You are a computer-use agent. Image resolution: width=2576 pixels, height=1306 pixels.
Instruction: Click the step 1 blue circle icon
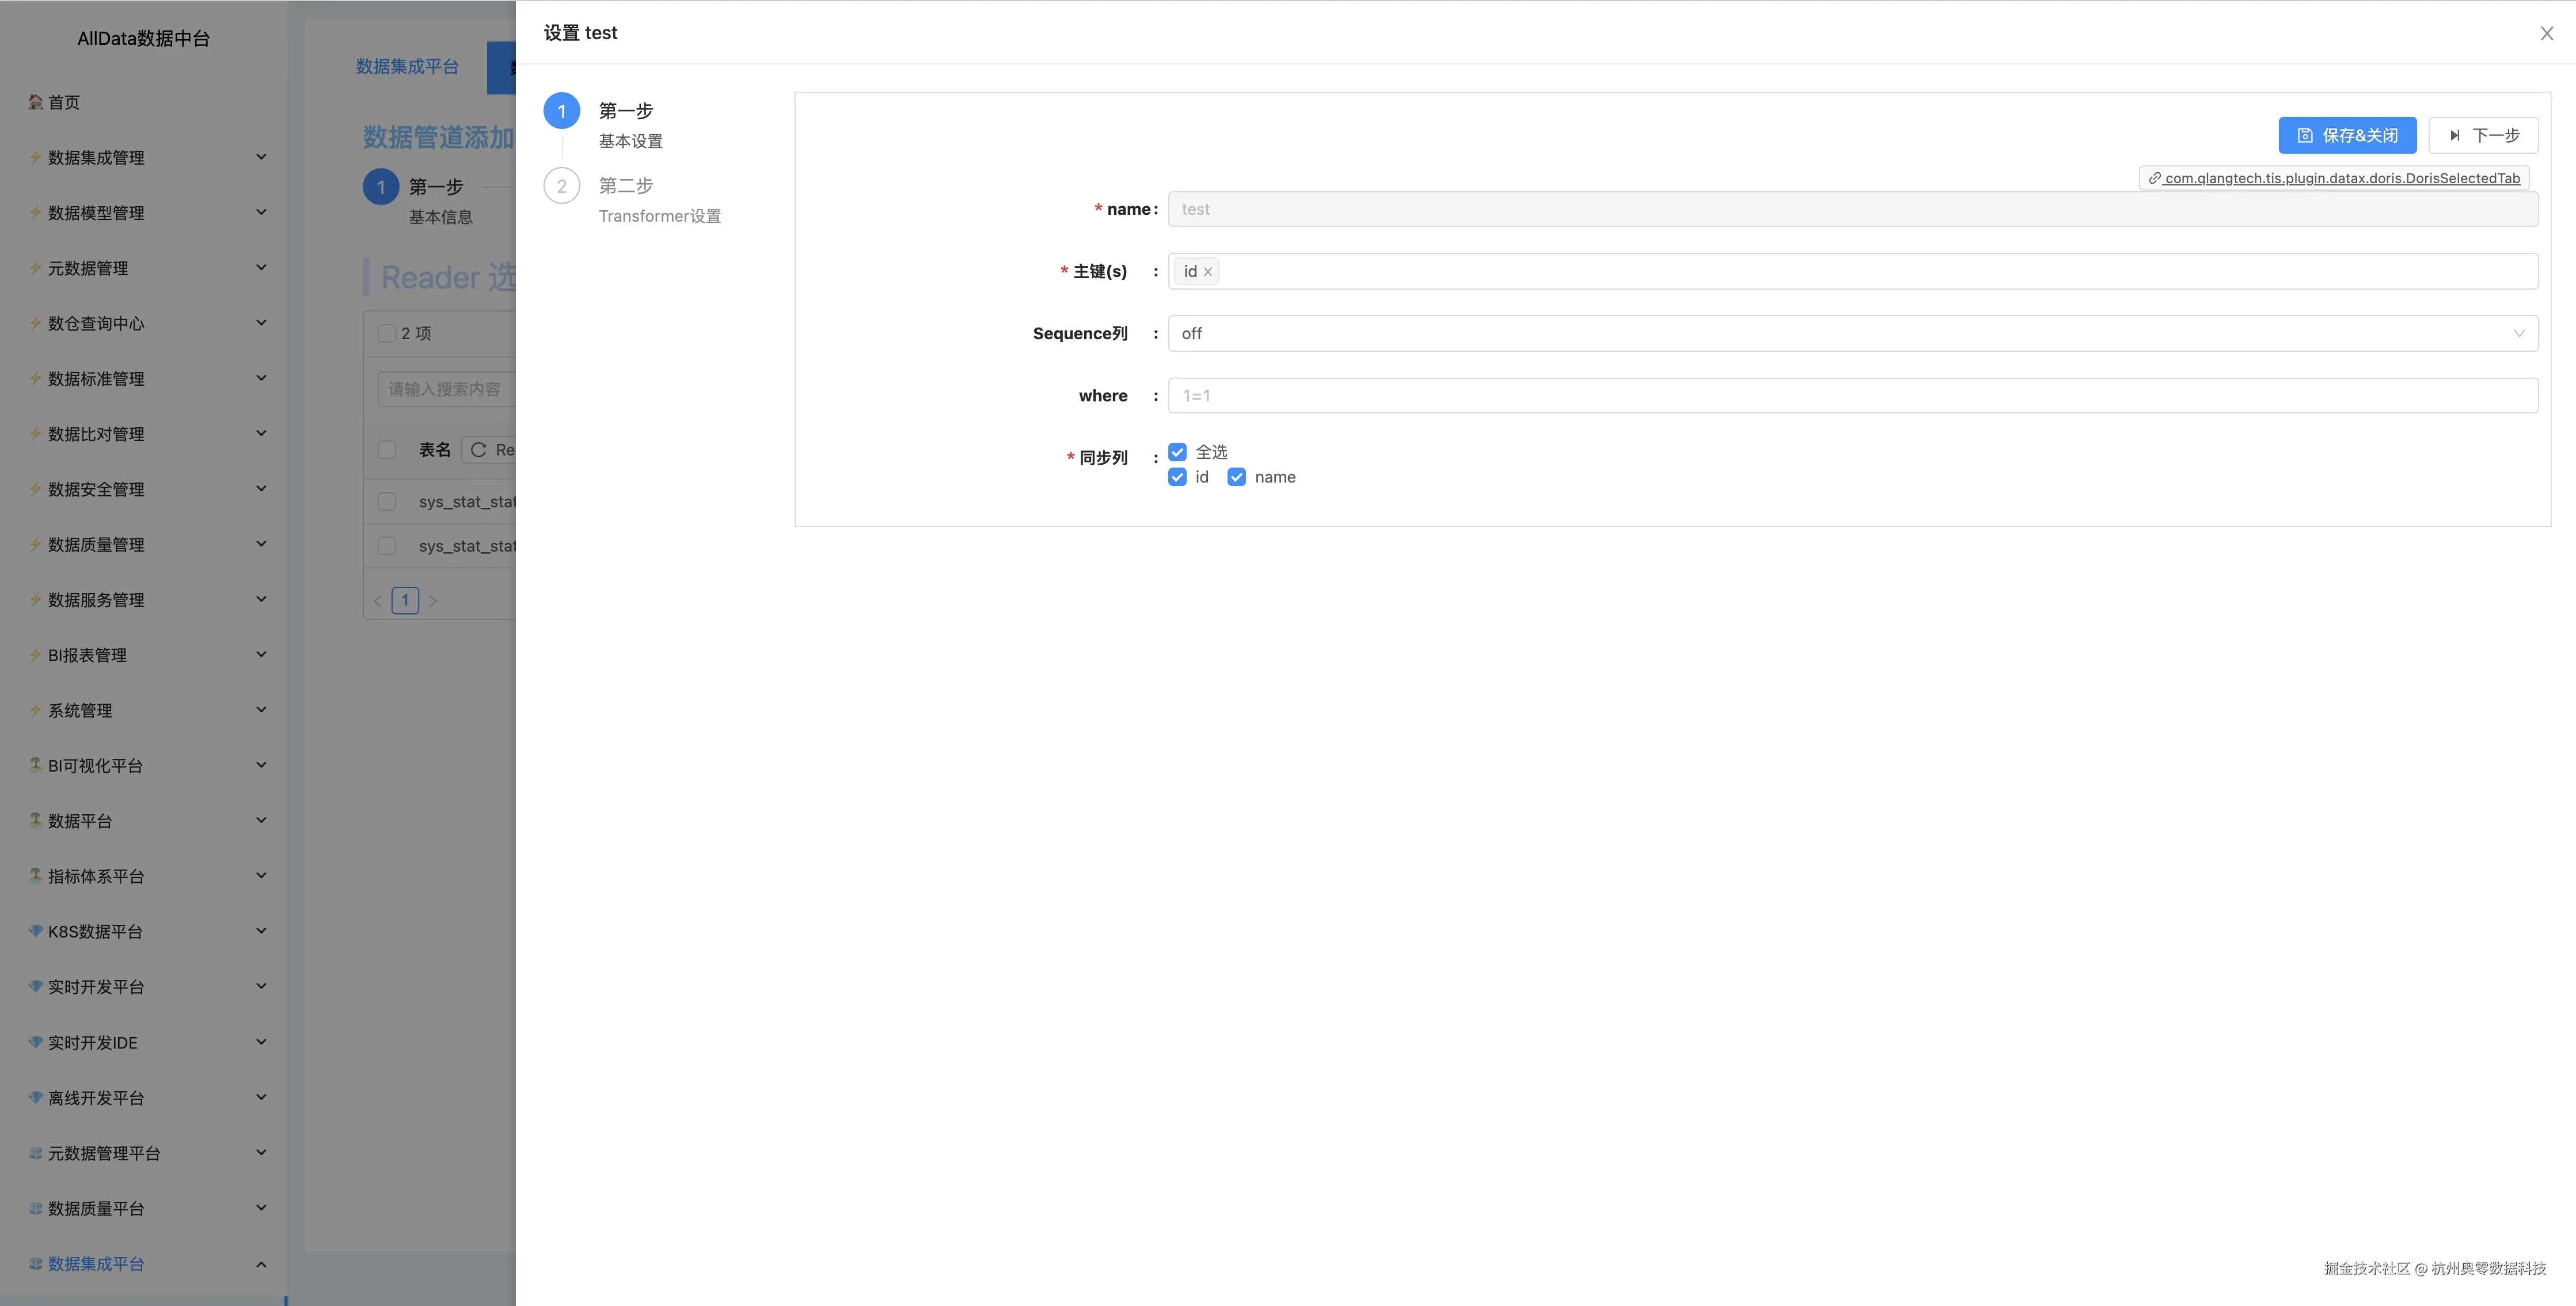561,111
